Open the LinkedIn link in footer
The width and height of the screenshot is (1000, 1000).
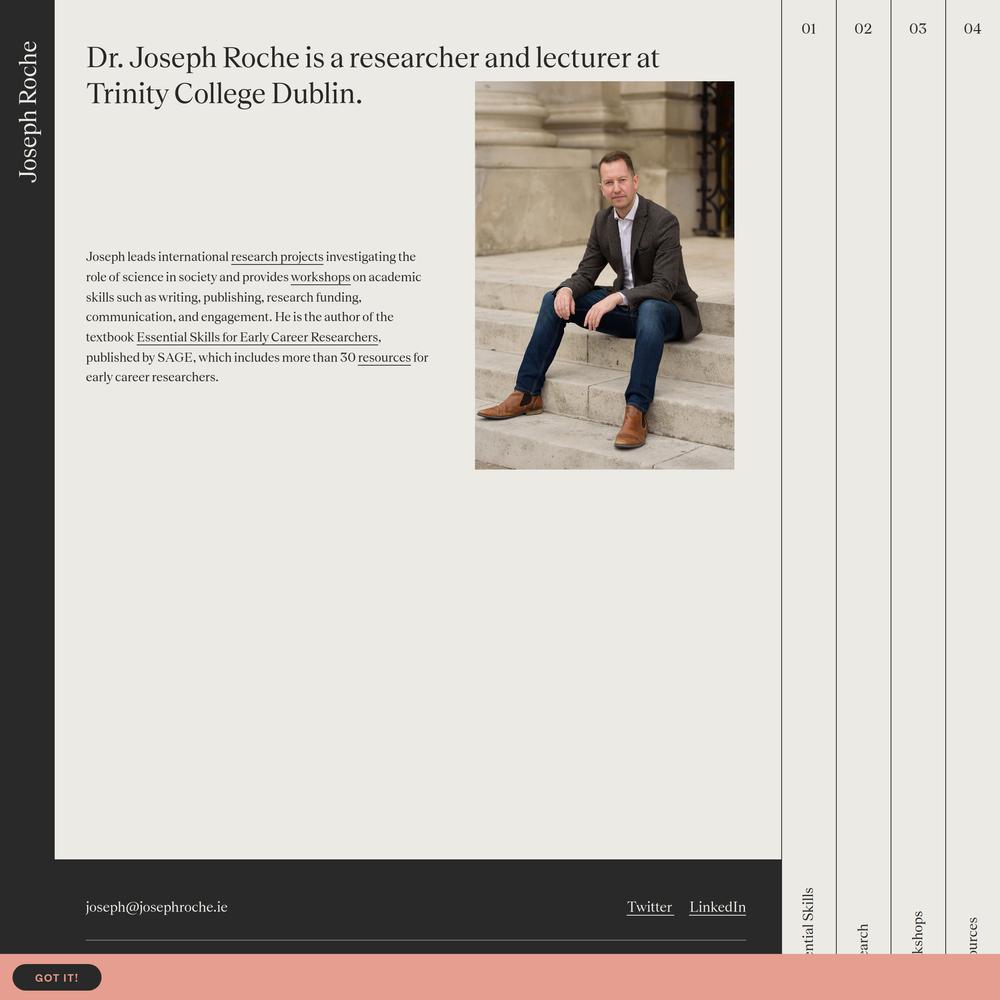[717, 907]
